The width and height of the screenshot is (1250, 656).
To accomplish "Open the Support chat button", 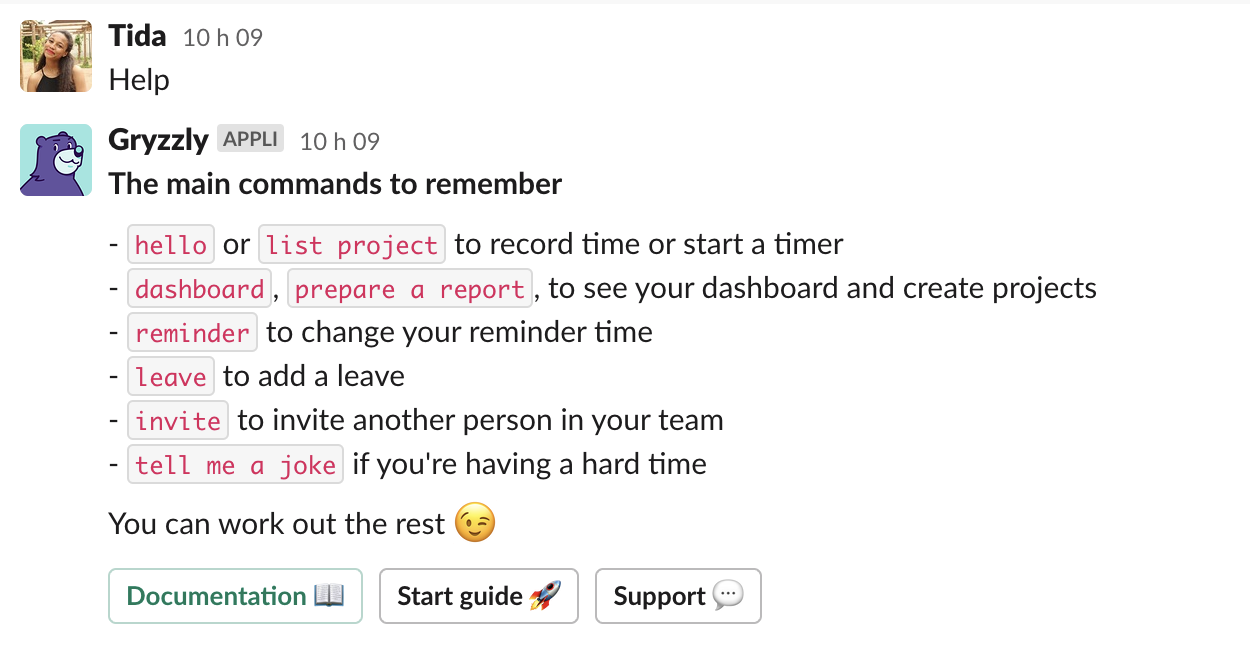I will coord(678,596).
